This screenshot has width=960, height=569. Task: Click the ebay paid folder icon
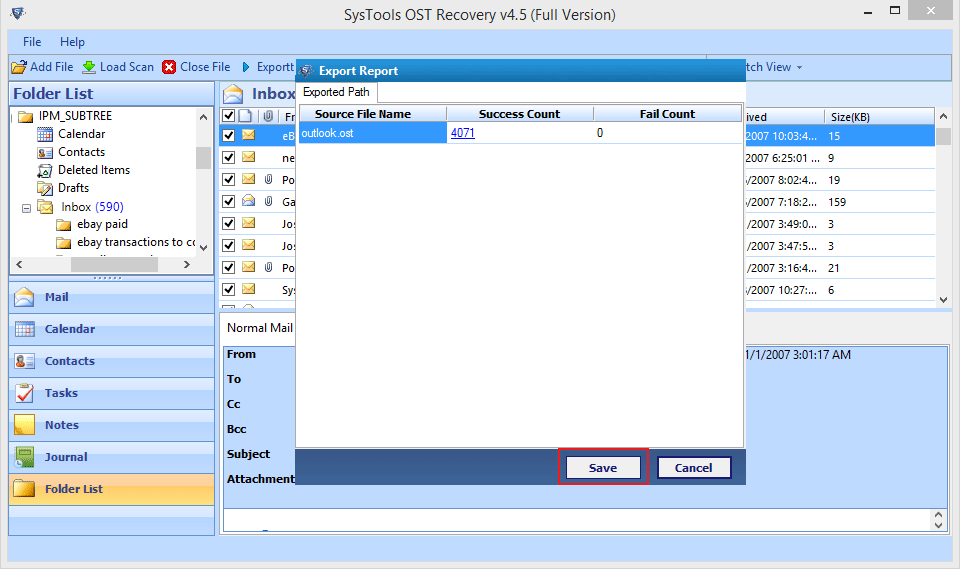(64, 225)
